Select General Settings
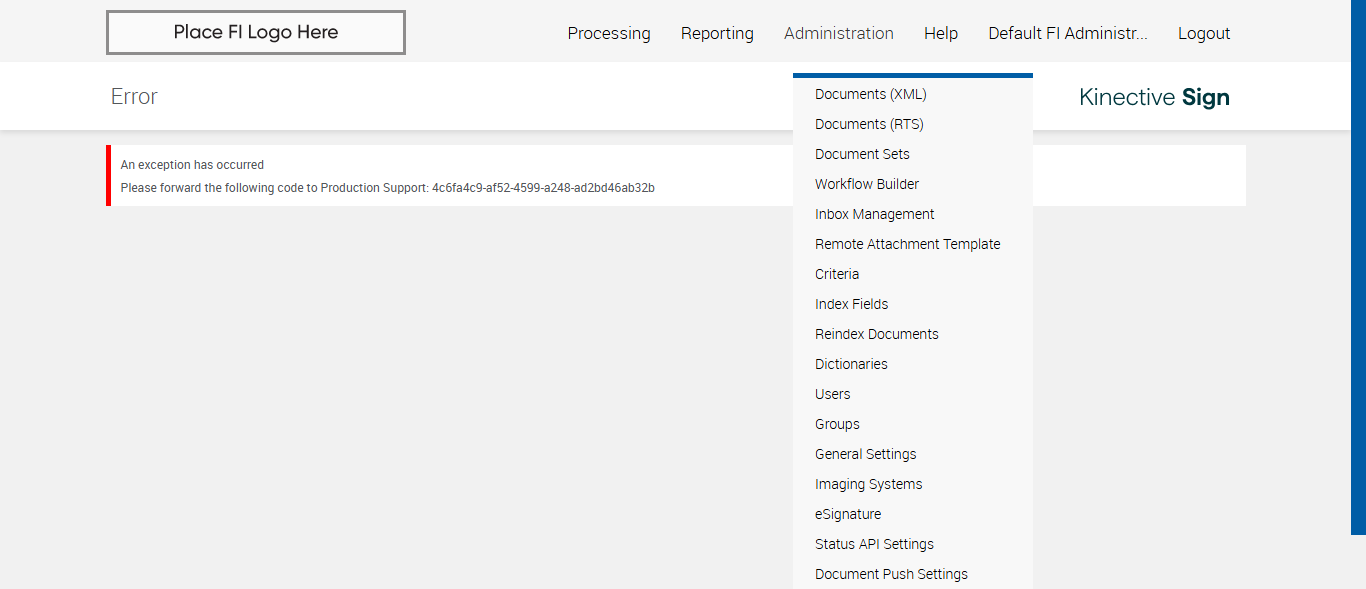Image resolution: width=1366 pixels, height=589 pixels. 865,454
